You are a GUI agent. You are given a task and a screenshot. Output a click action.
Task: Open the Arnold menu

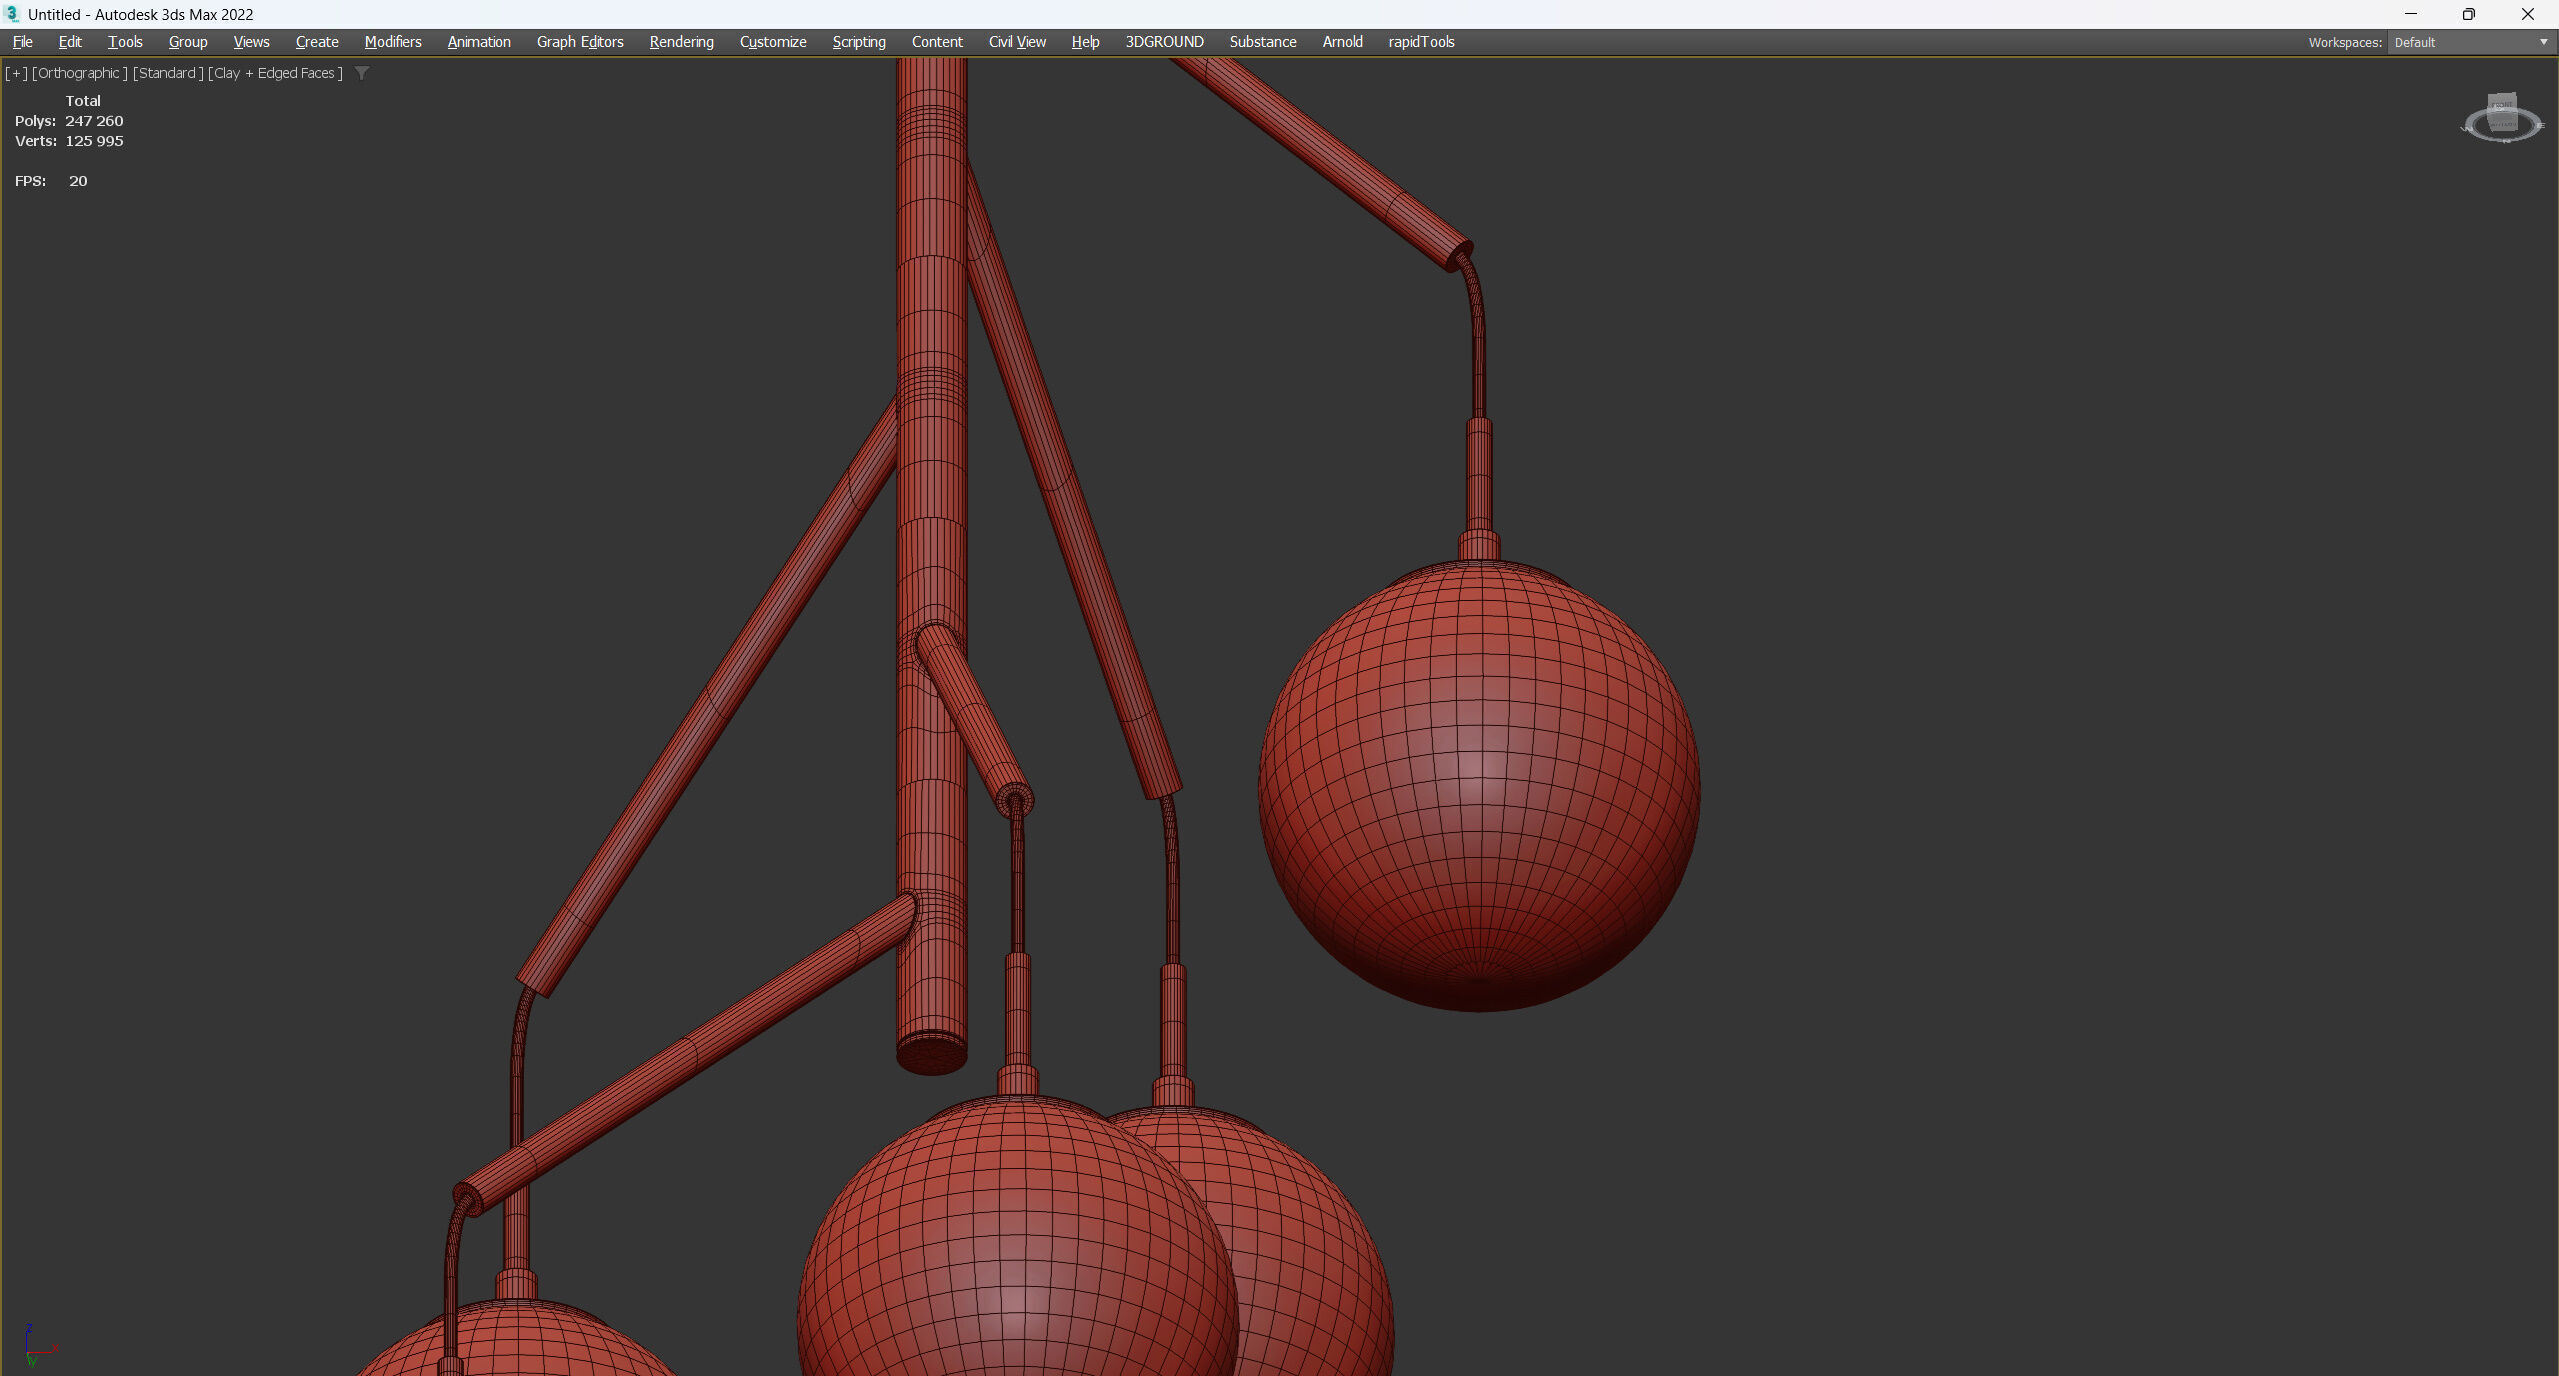pos(1342,42)
